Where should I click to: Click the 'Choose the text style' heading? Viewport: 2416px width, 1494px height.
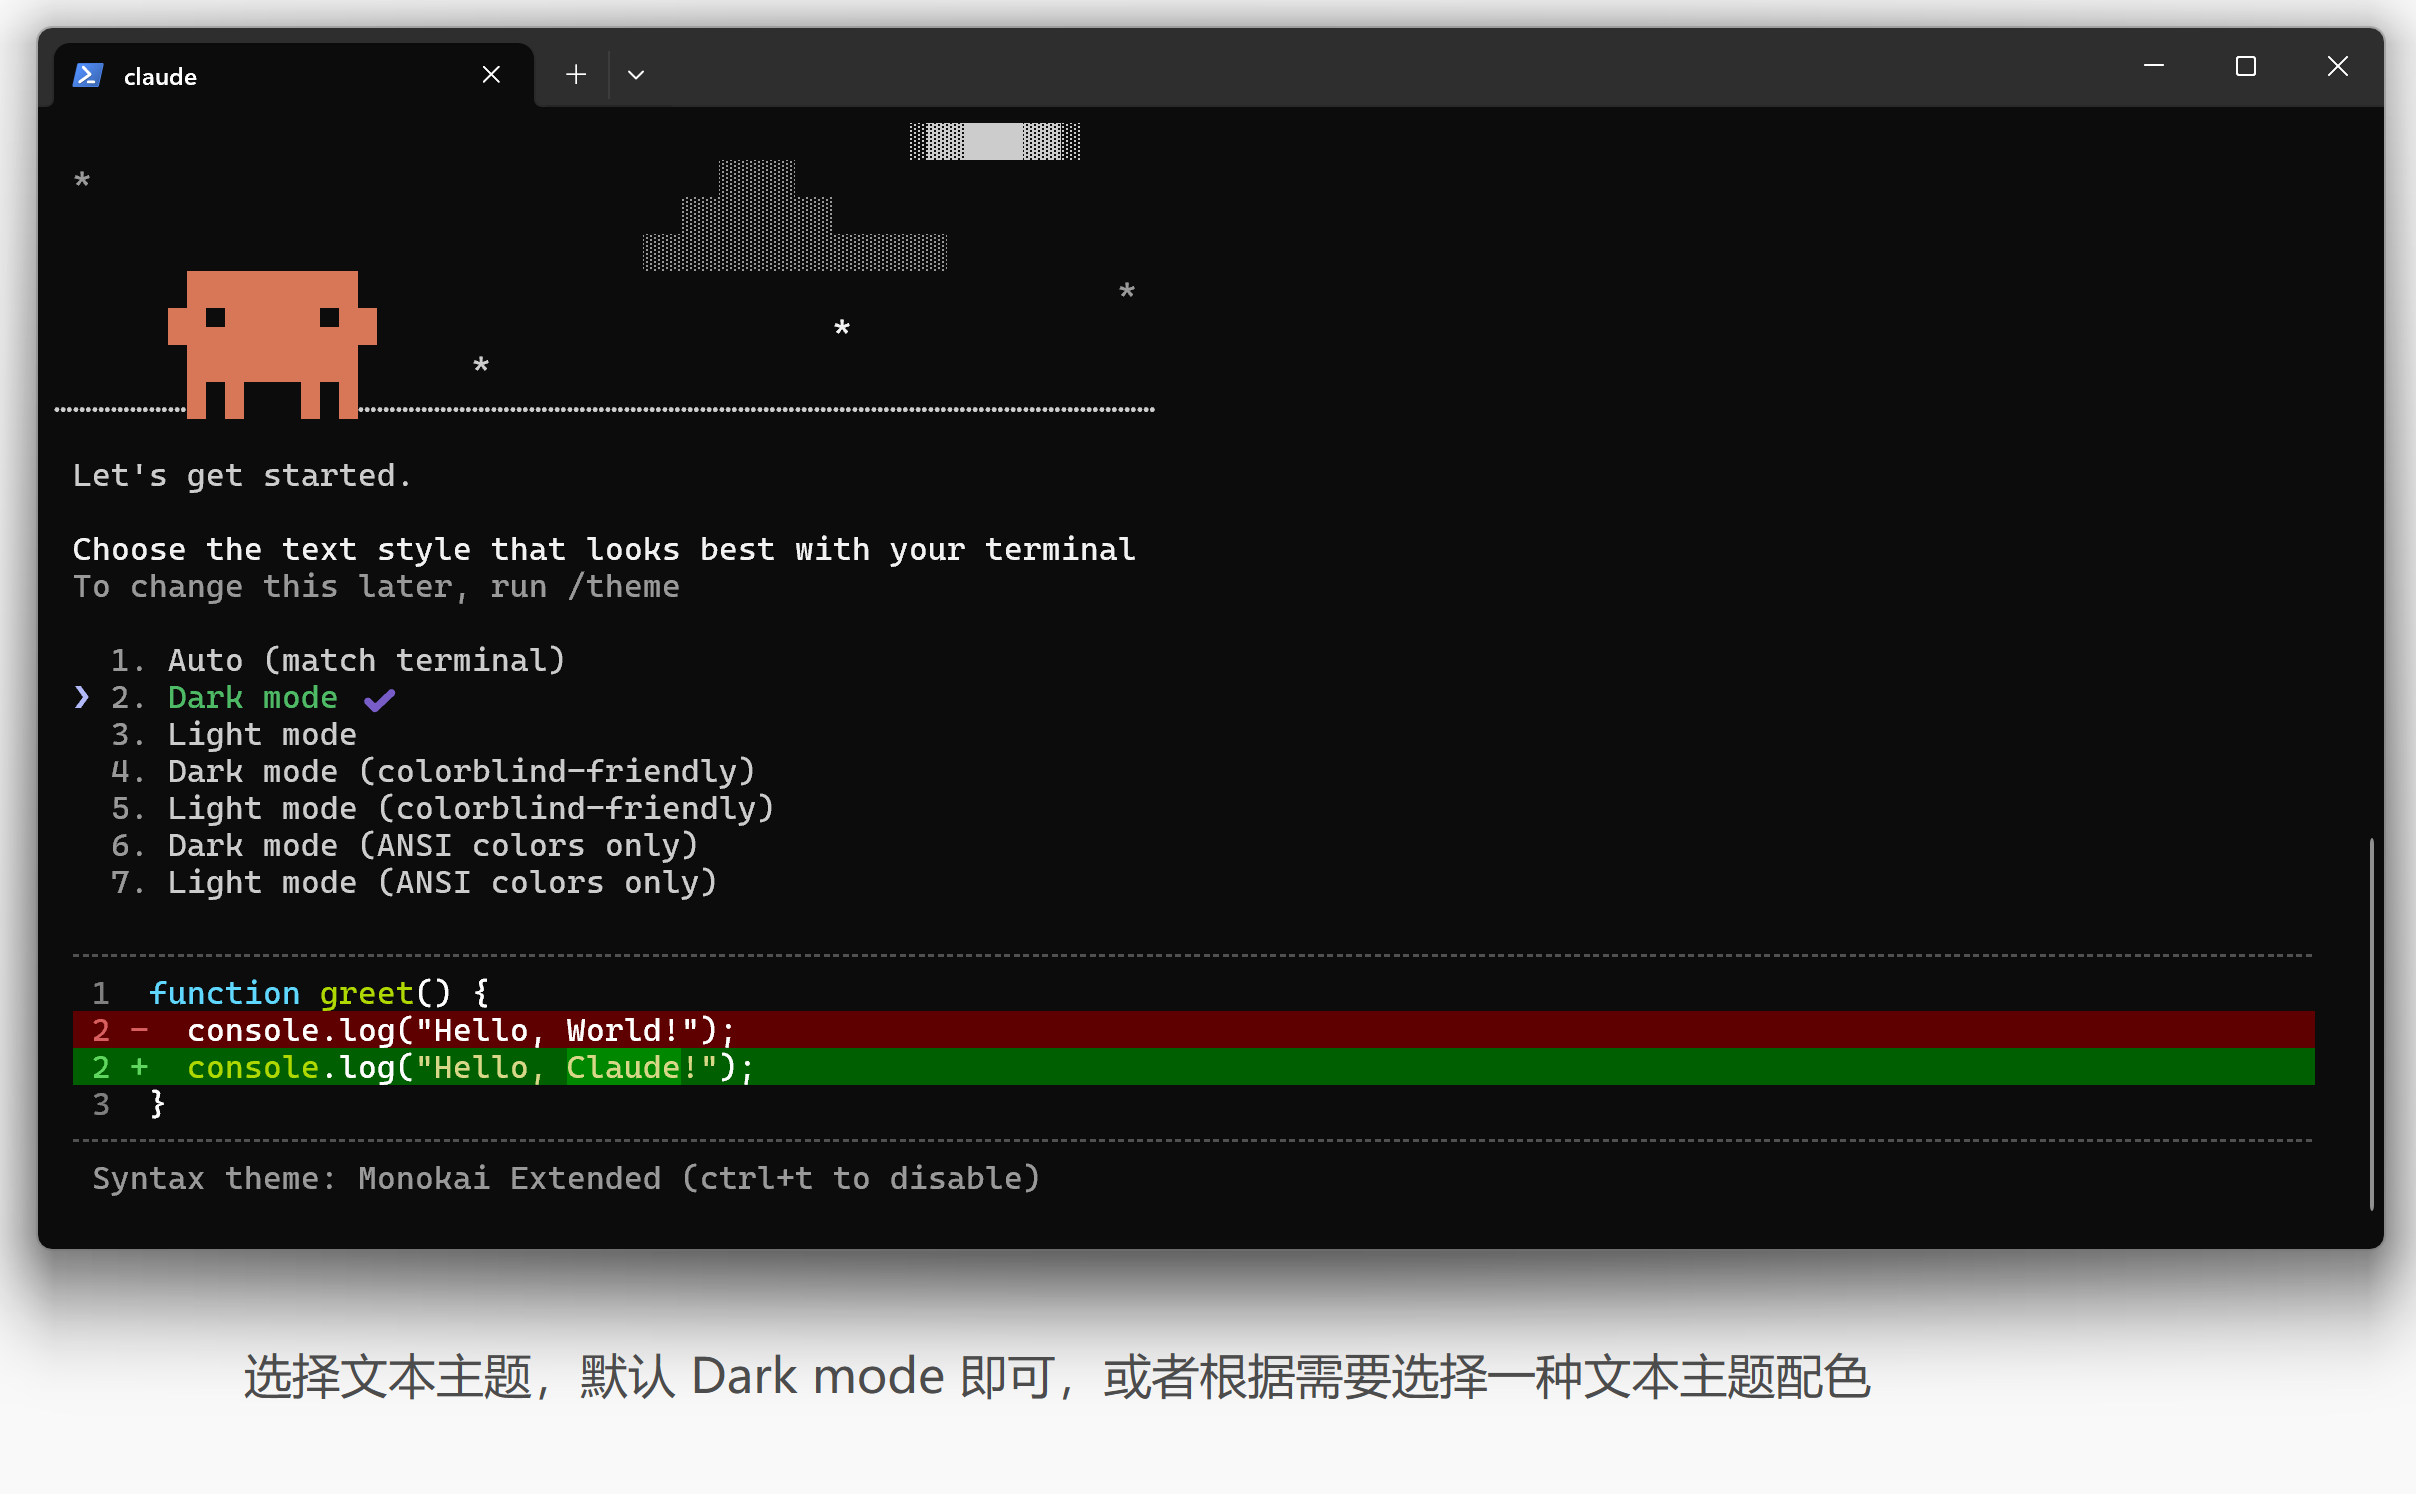604,549
